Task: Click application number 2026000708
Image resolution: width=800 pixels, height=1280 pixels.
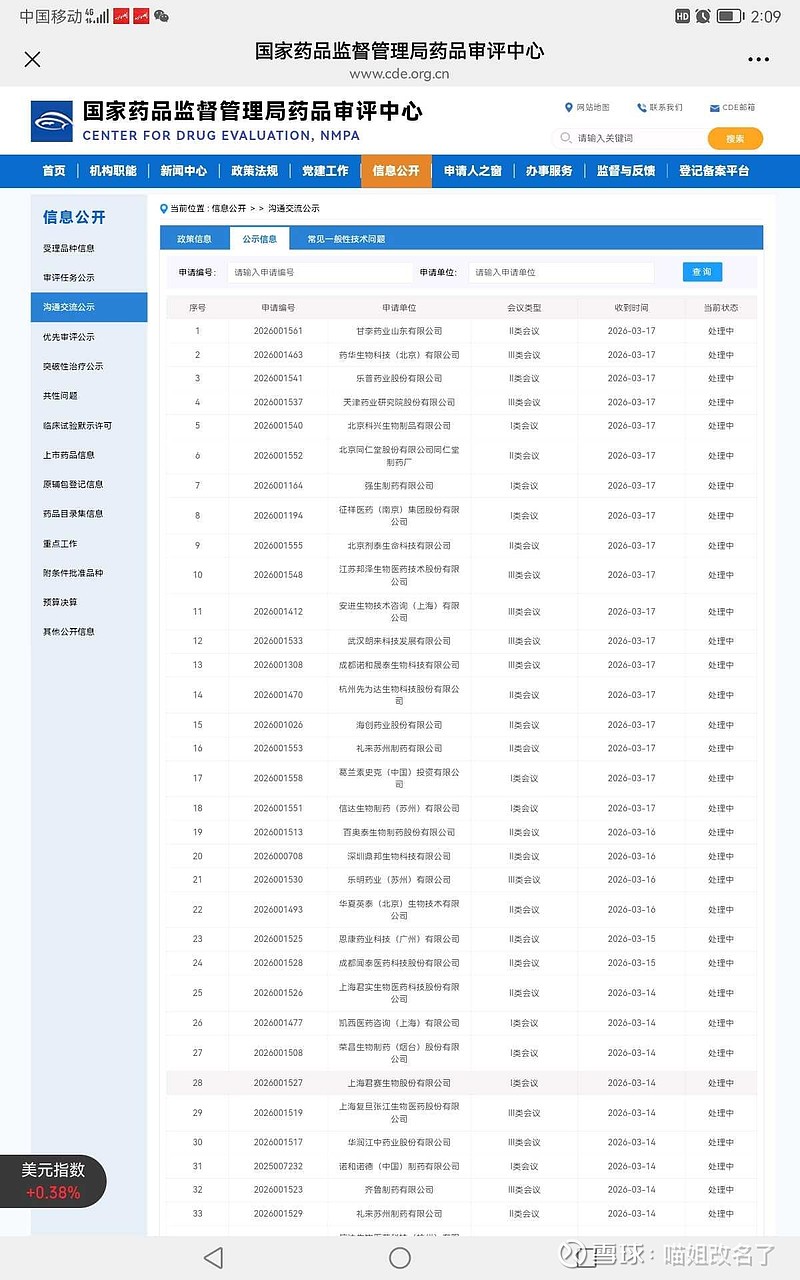Action: 278,856
